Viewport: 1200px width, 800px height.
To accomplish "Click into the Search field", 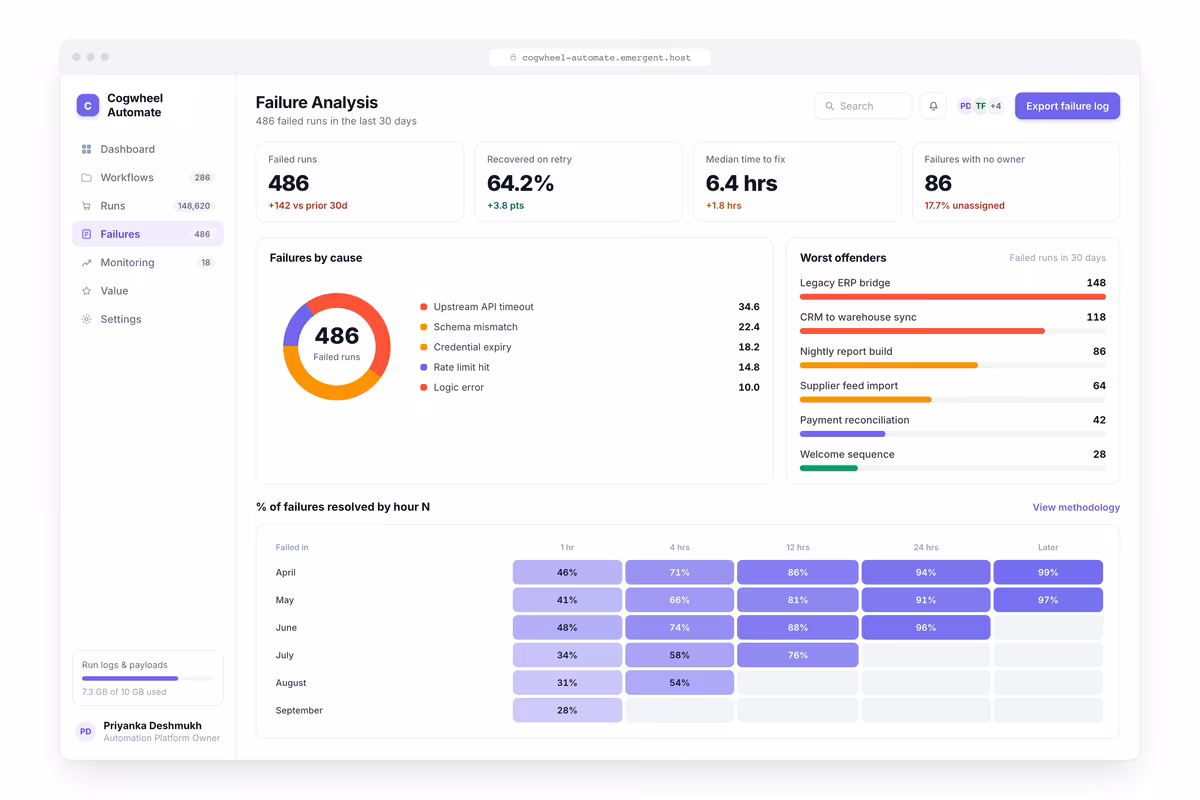I will [x=863, y=106].
